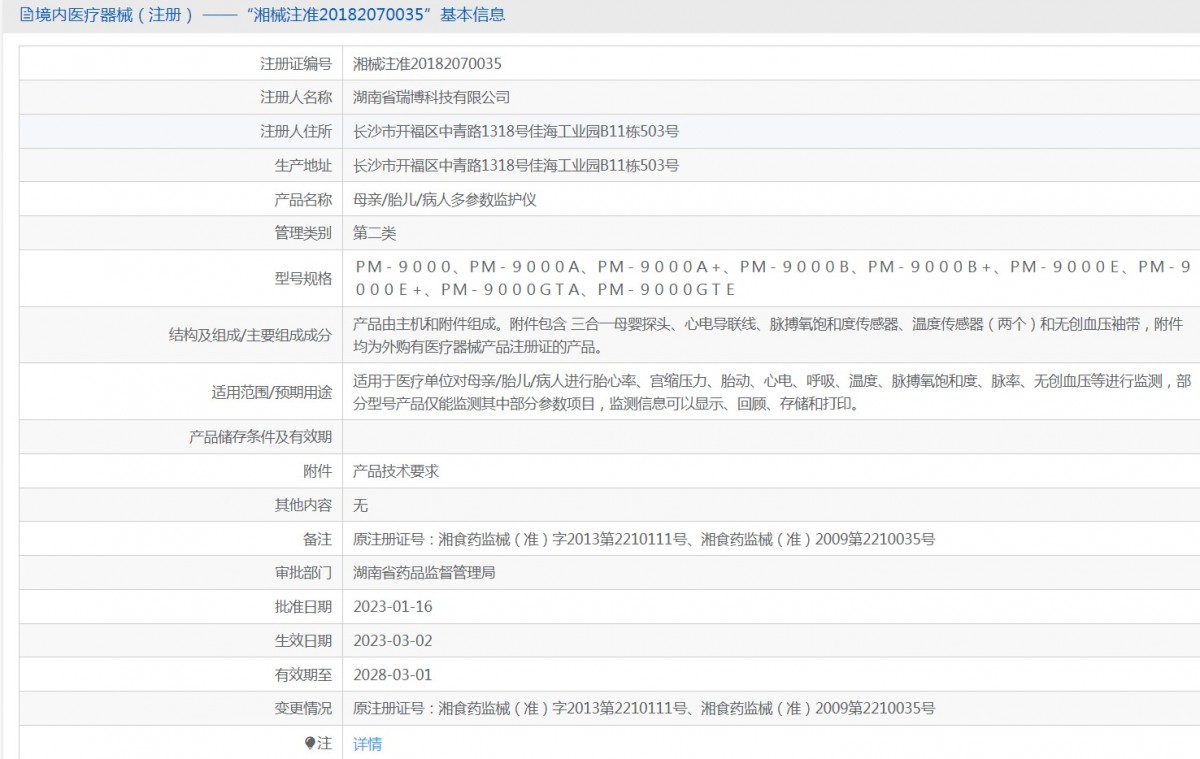This screenshot has width=1200, height=759.
Task: Click the 注册人住所 address value
Action: coord(516,131)
